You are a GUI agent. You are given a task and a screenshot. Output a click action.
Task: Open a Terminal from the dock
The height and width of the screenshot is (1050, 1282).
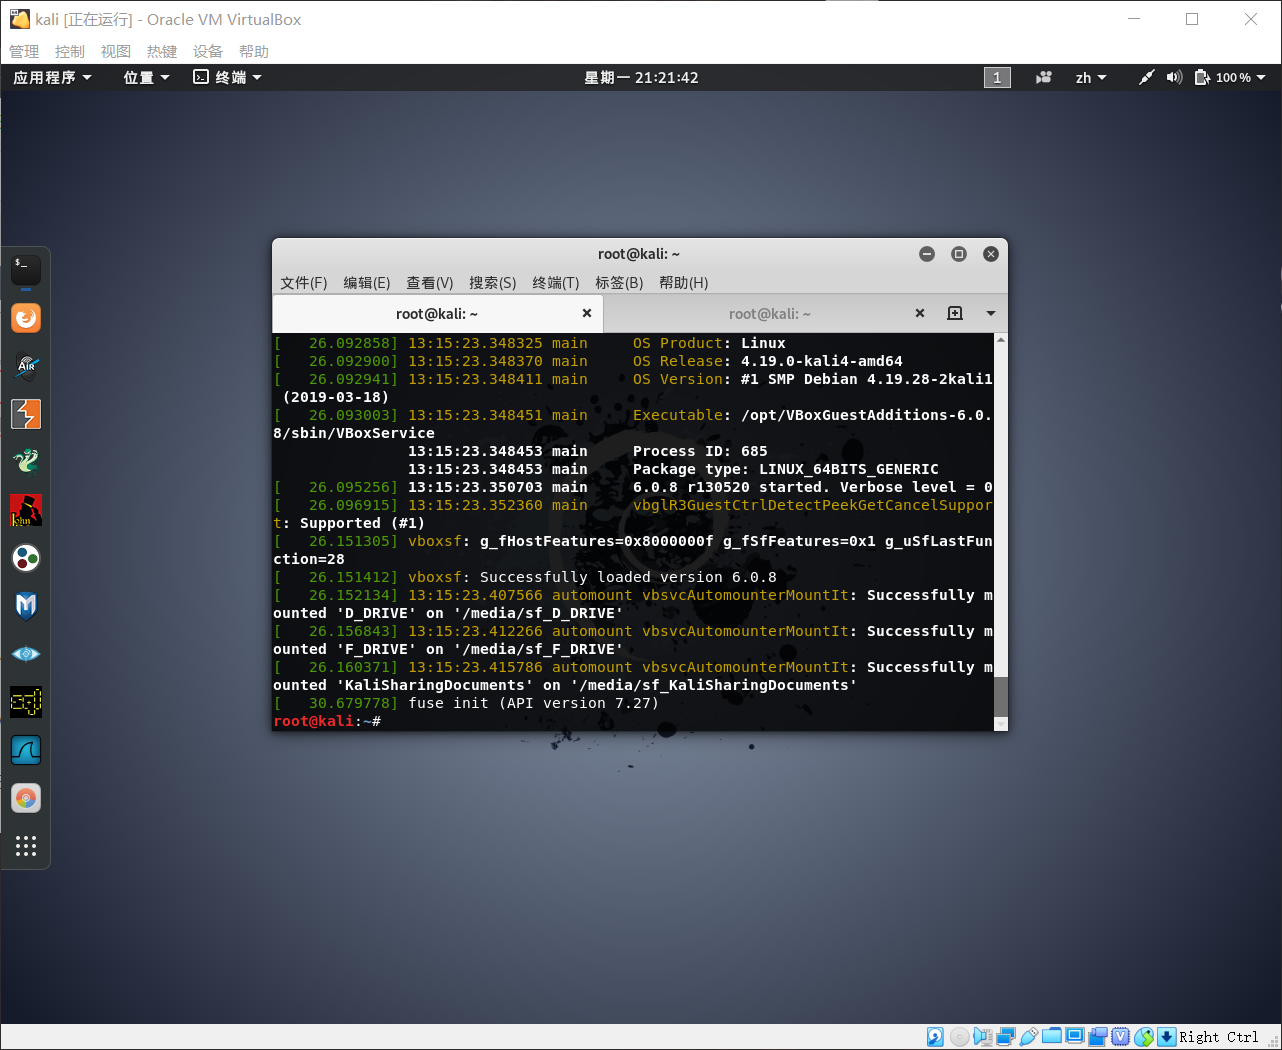pos(24,270)
